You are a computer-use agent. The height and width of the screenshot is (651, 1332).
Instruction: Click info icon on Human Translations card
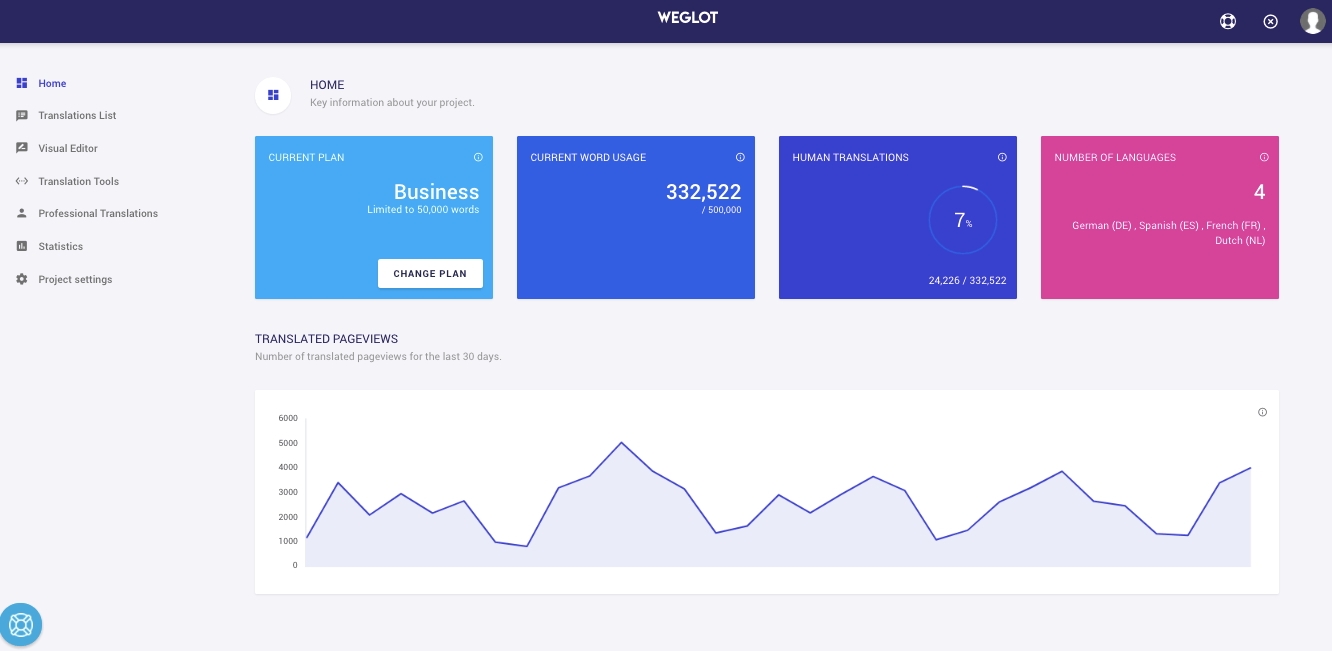coord(1002,157)
